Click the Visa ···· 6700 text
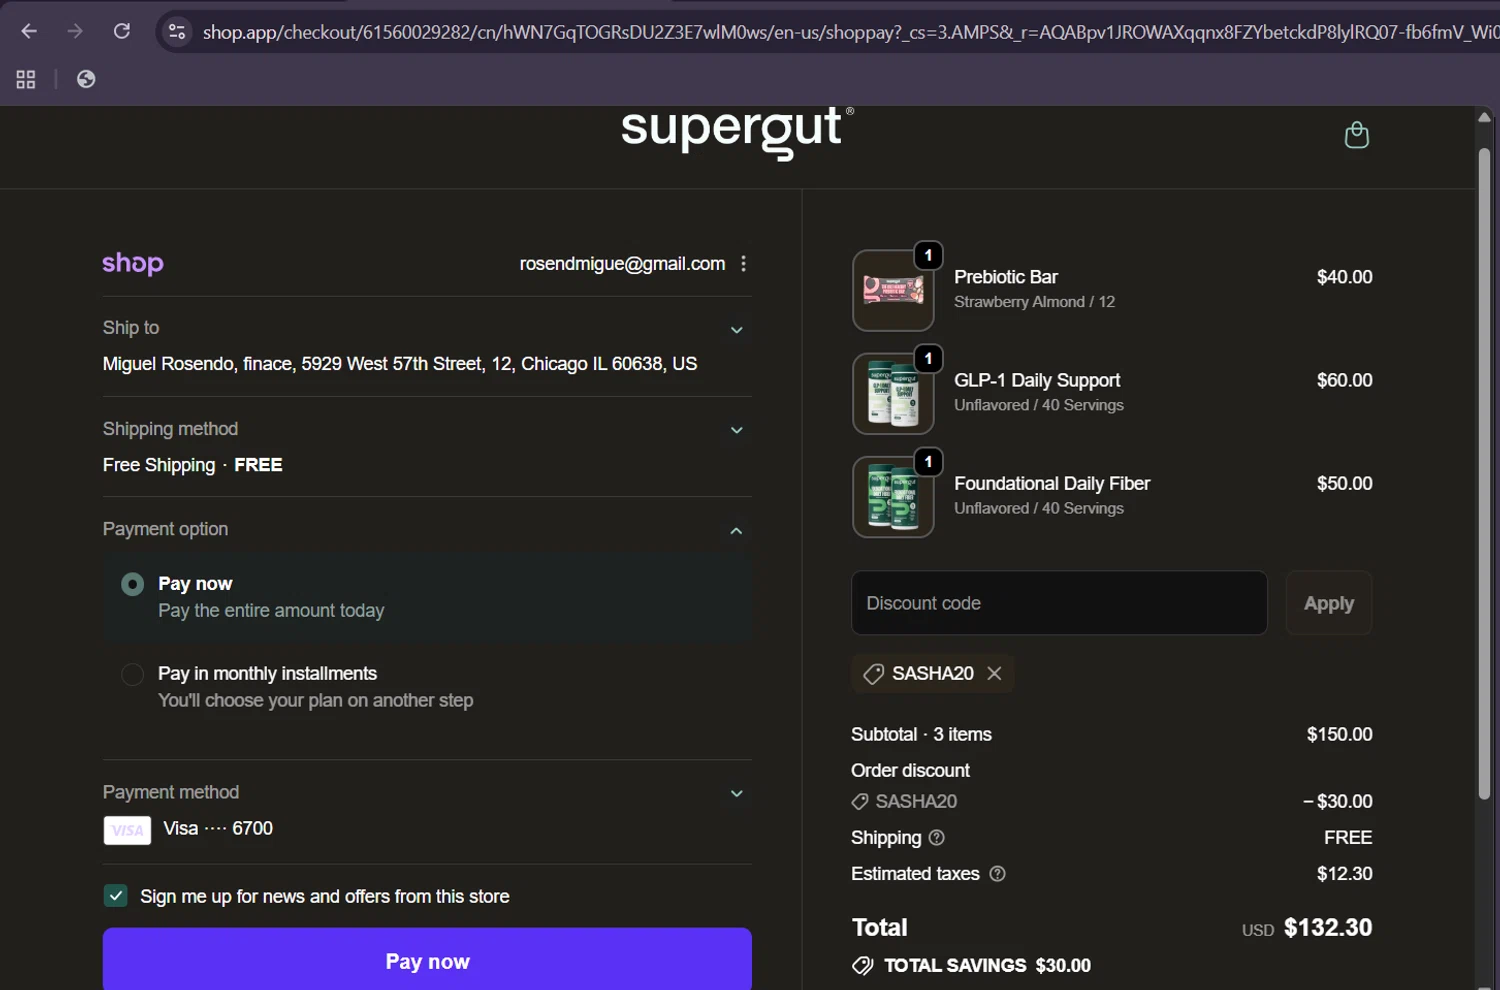The width and height of the screenshot is (1500, 990). click(x=218, y=828)
